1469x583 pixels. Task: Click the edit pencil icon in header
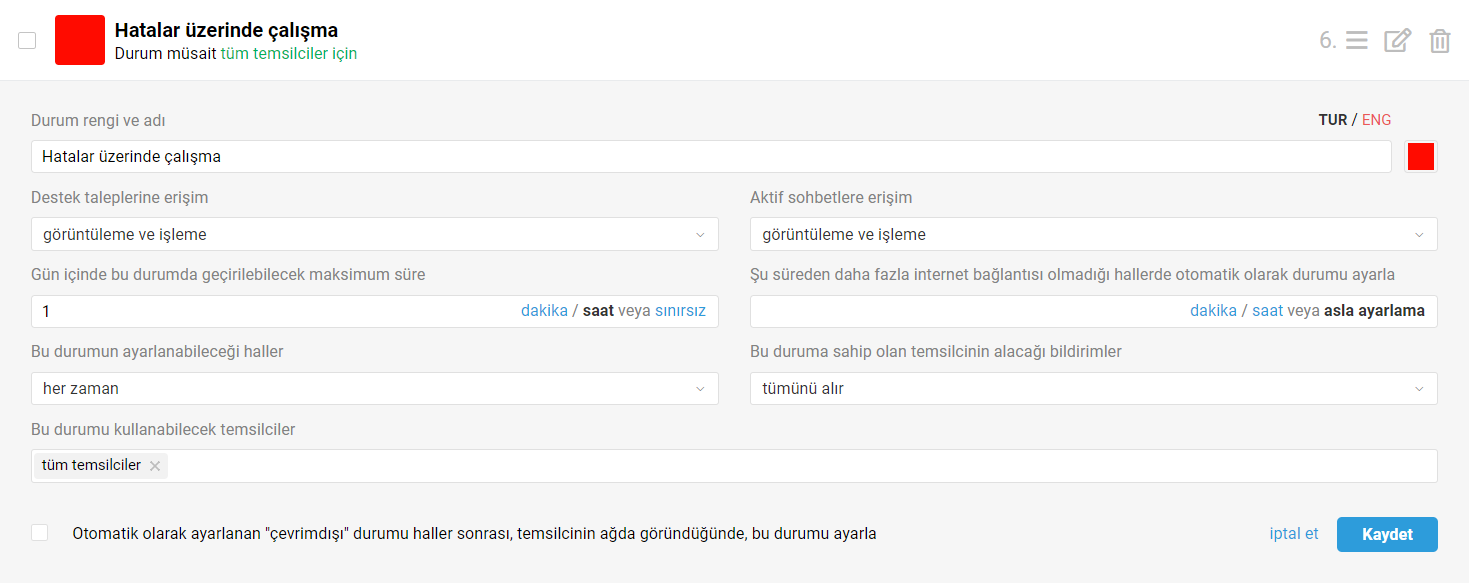tap(1397, 41)
